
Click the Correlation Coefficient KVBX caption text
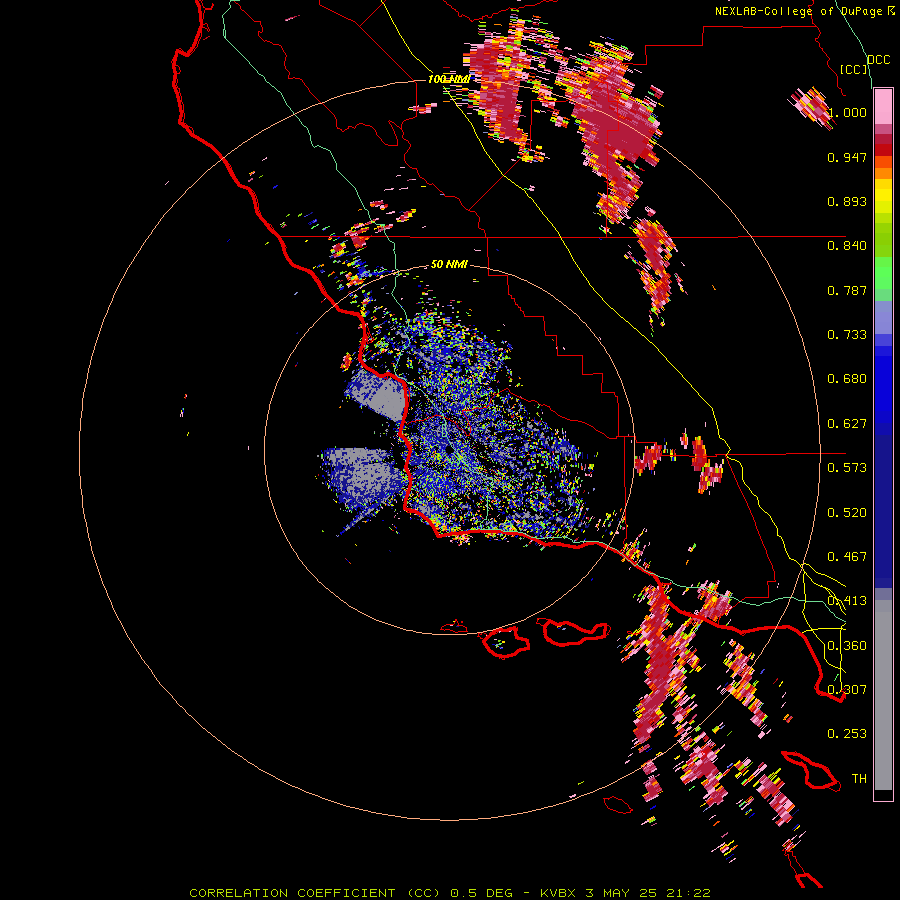point(450,893)
